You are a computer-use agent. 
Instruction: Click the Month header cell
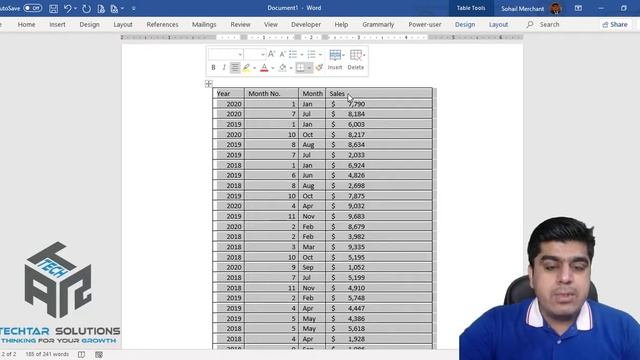click(x=312, y=93)
